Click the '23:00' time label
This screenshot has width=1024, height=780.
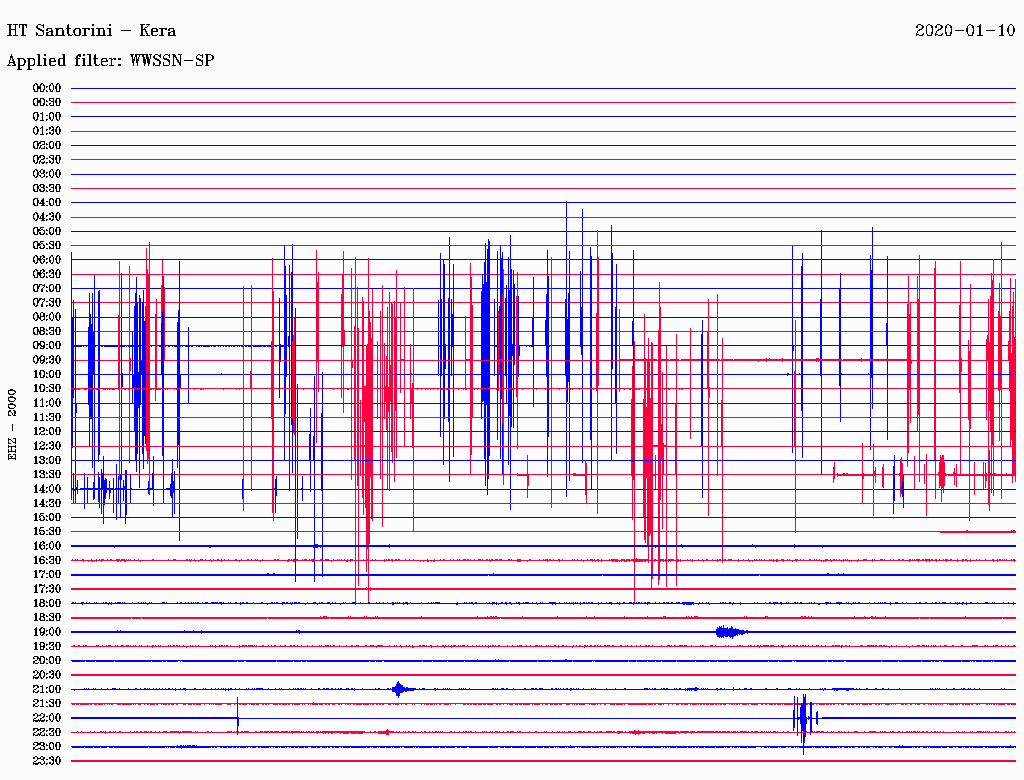(47, 747)
